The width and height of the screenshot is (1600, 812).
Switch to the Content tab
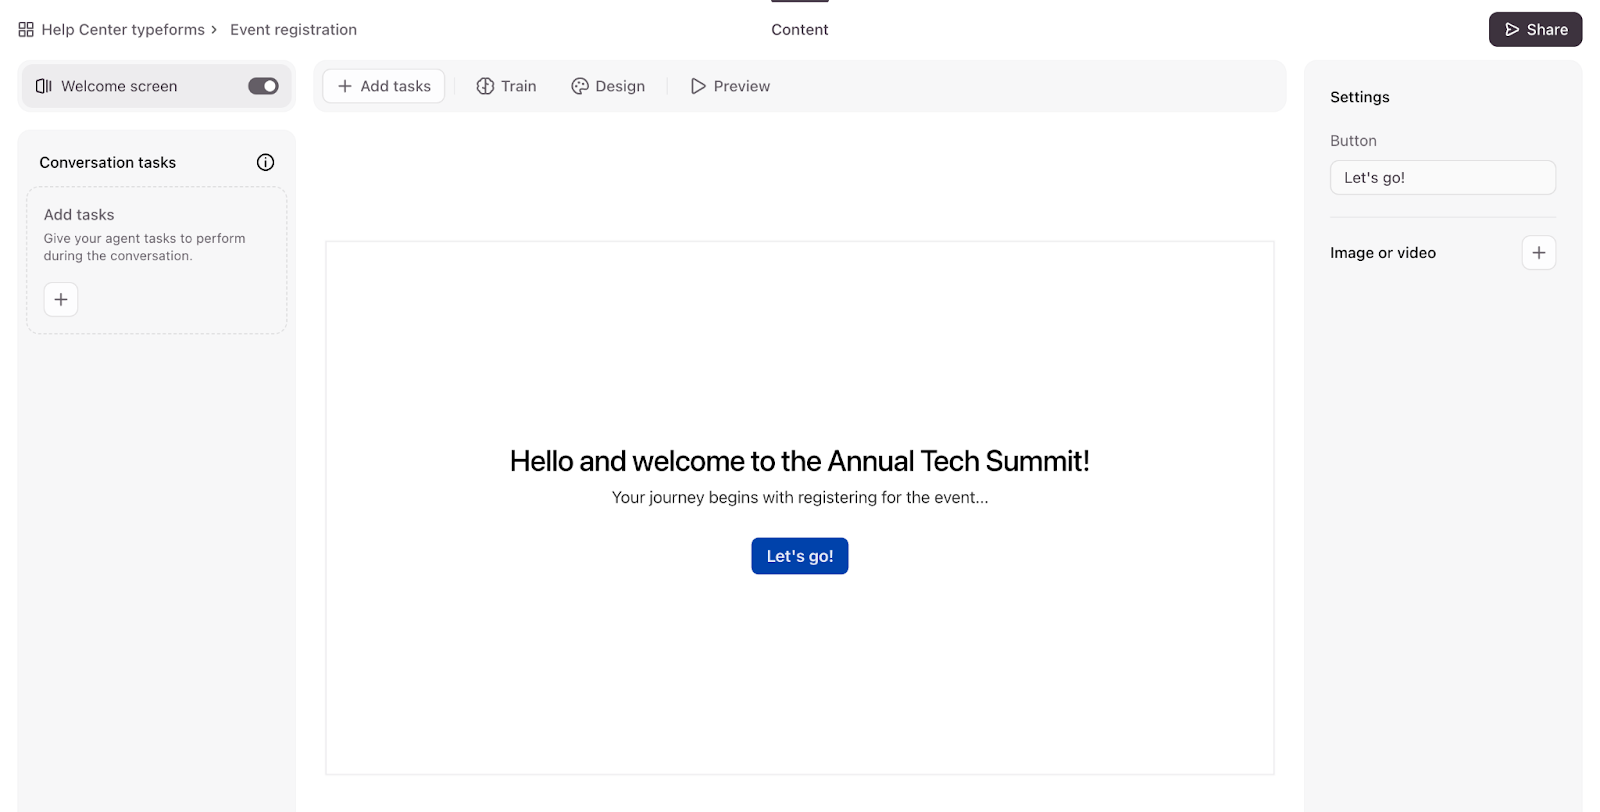coord(799,30)
